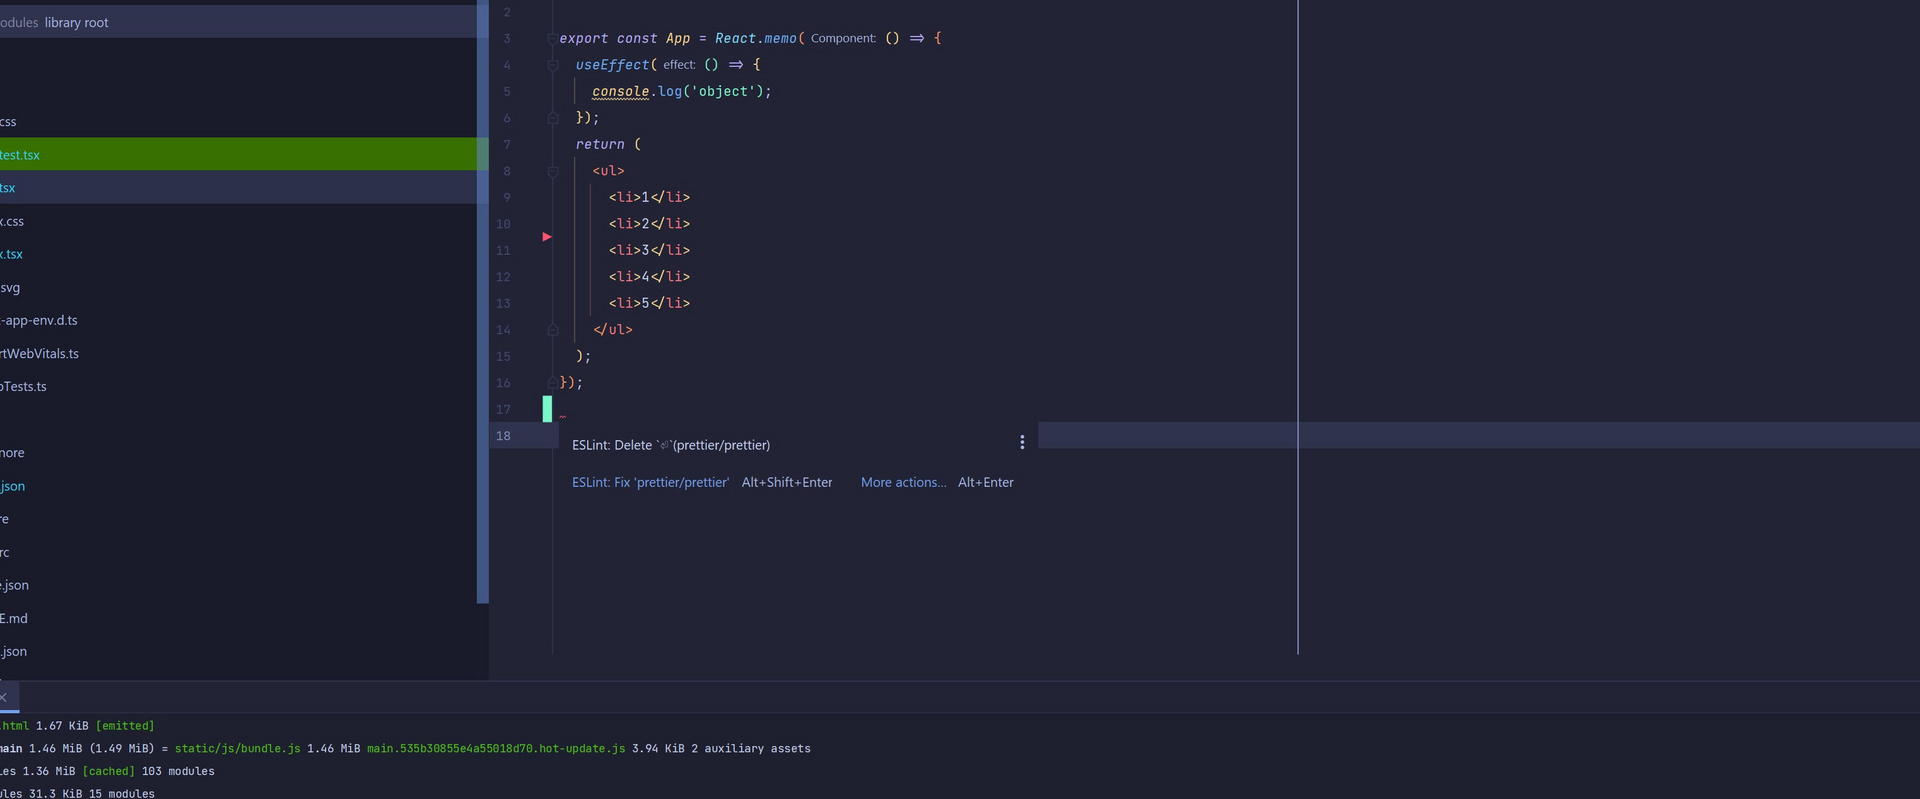Open the svg file in project tree
Image resolution: width=1920 pixels, height=799 pixels.
coord(10,287)
